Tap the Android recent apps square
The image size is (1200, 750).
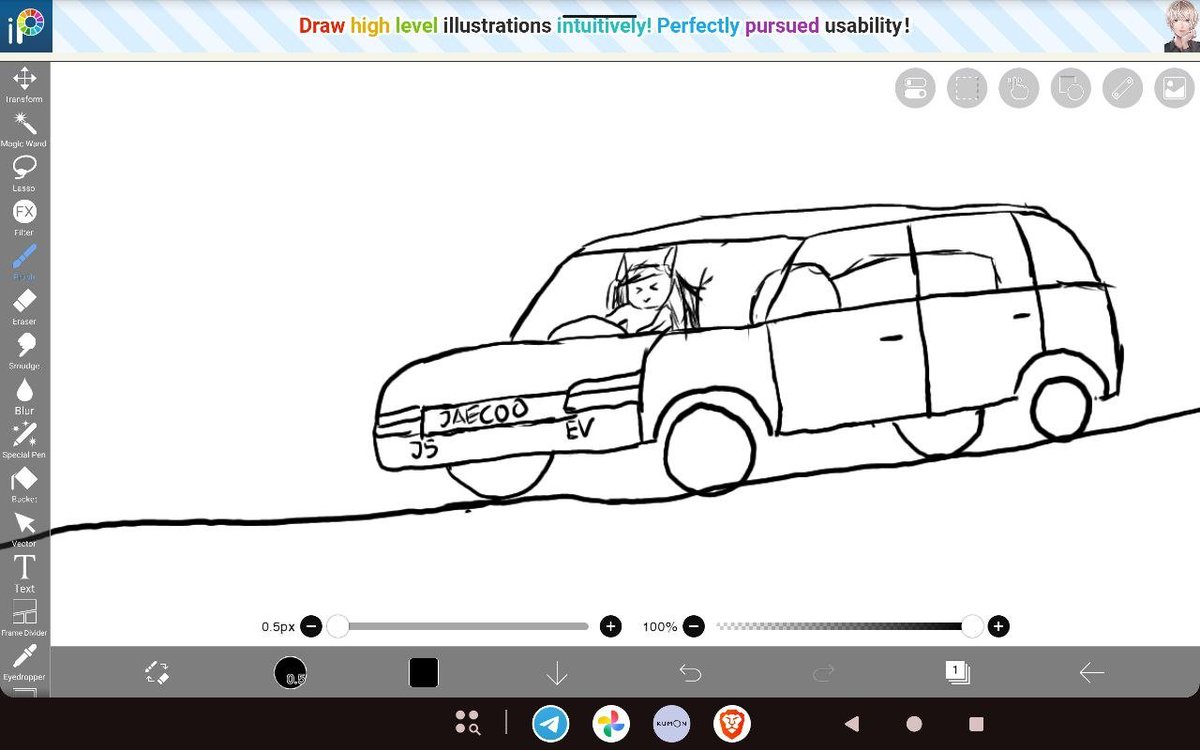click(x=977, y=723)
